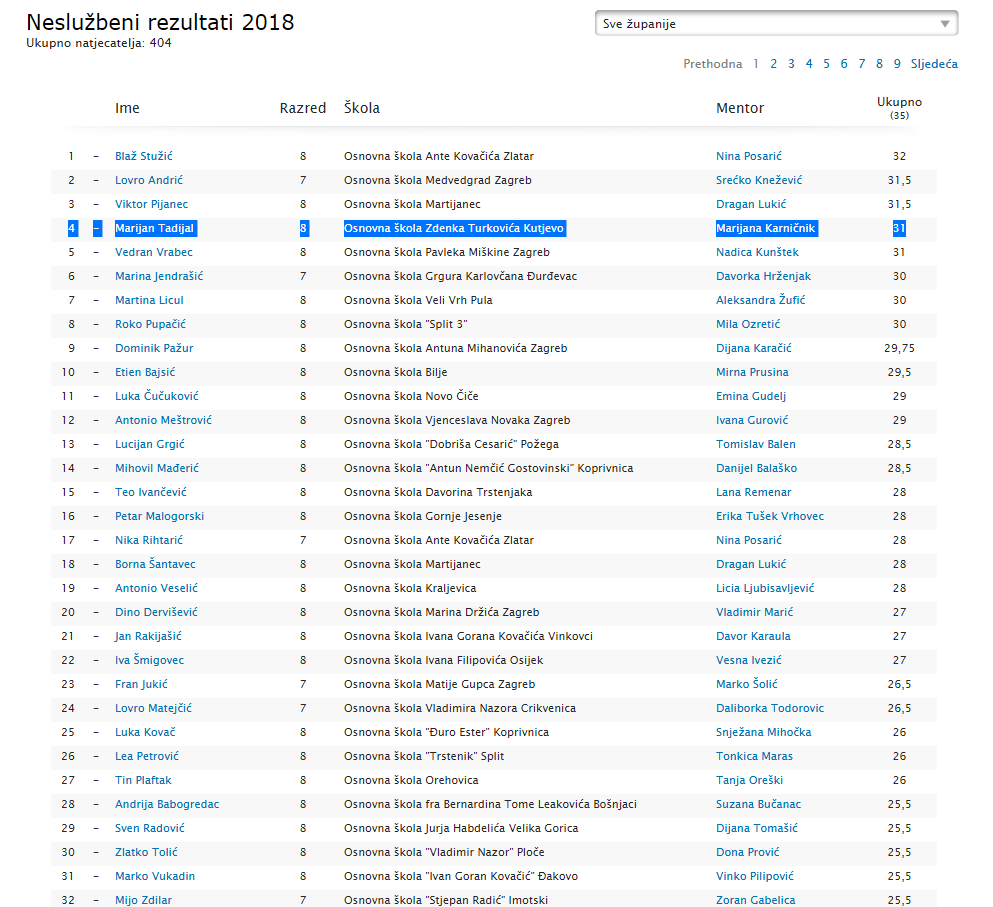Viewport: 993px width, 907px height.
Task: Go to results page 9
Action: coord(897,64)
